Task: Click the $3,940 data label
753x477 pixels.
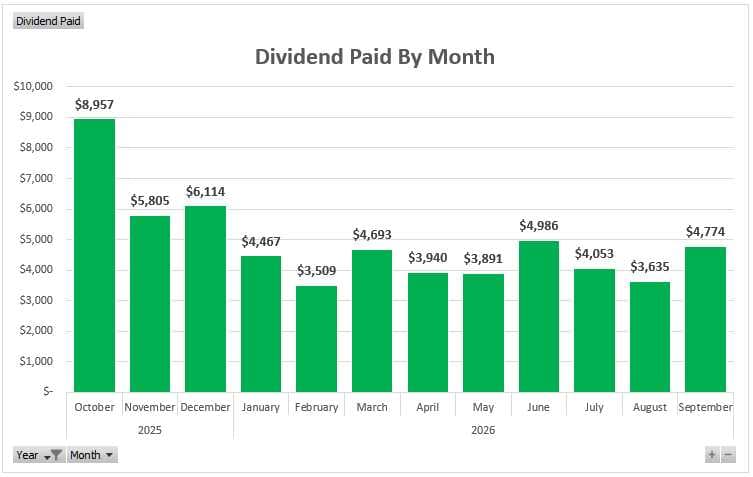Action: 428,258
